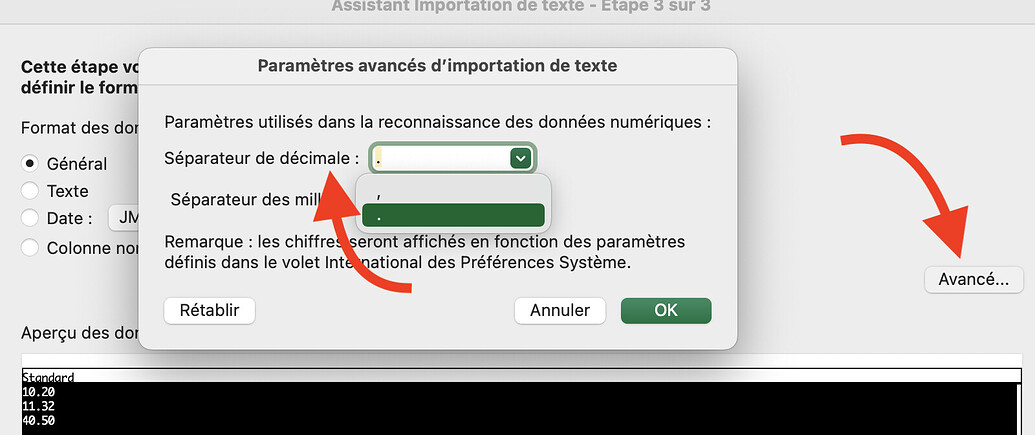Select the Colonne non distribuée radio button
Viewport: 1035px width, 435px height.
31,247
